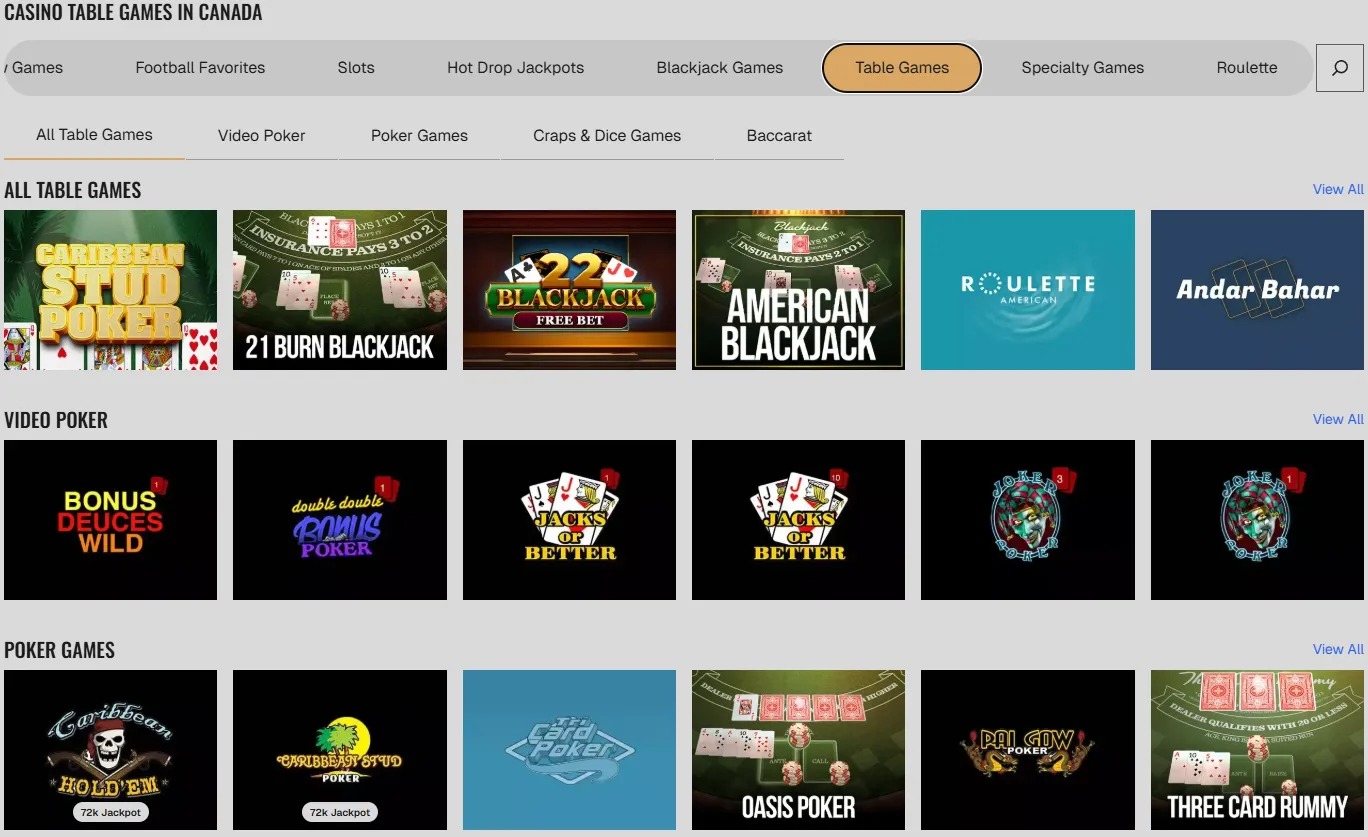Viewport: 1368px width, 837px height.
Task: Launch the Oasis Poker game
Action: coord(798,750)
